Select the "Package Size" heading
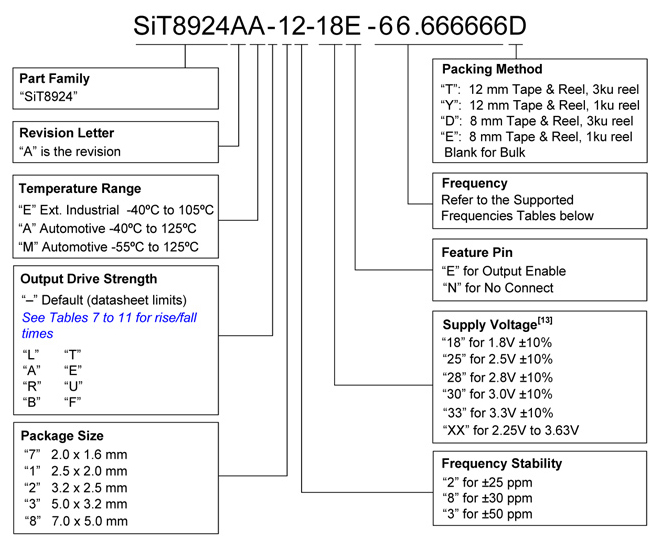660x547 pixels. (x=62, y=436)
